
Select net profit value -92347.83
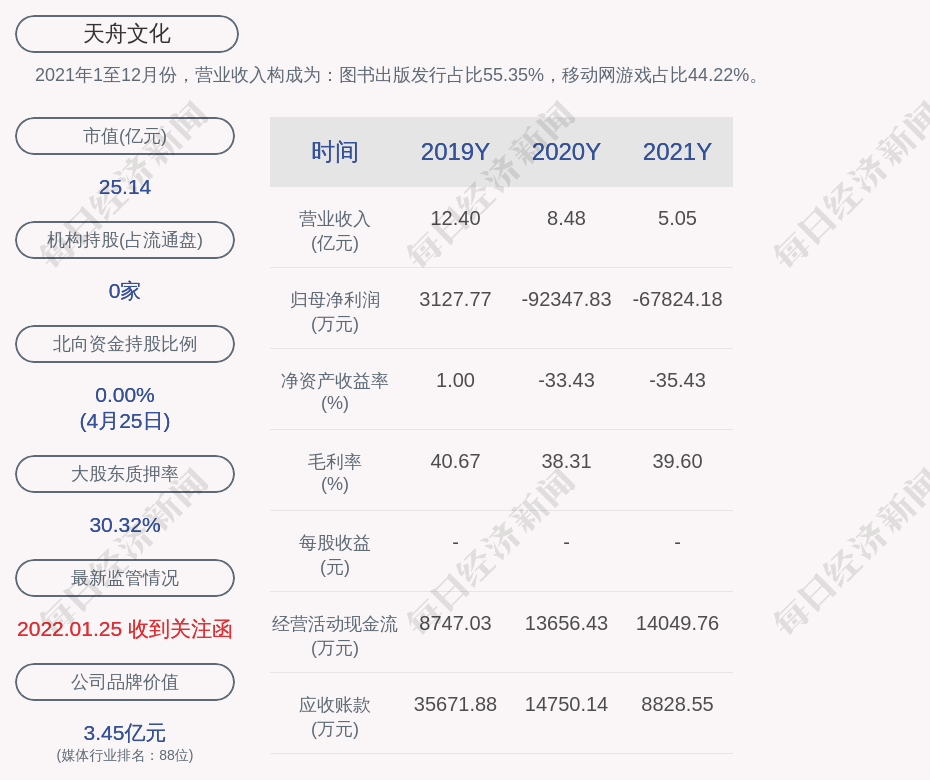pos(566,299)
